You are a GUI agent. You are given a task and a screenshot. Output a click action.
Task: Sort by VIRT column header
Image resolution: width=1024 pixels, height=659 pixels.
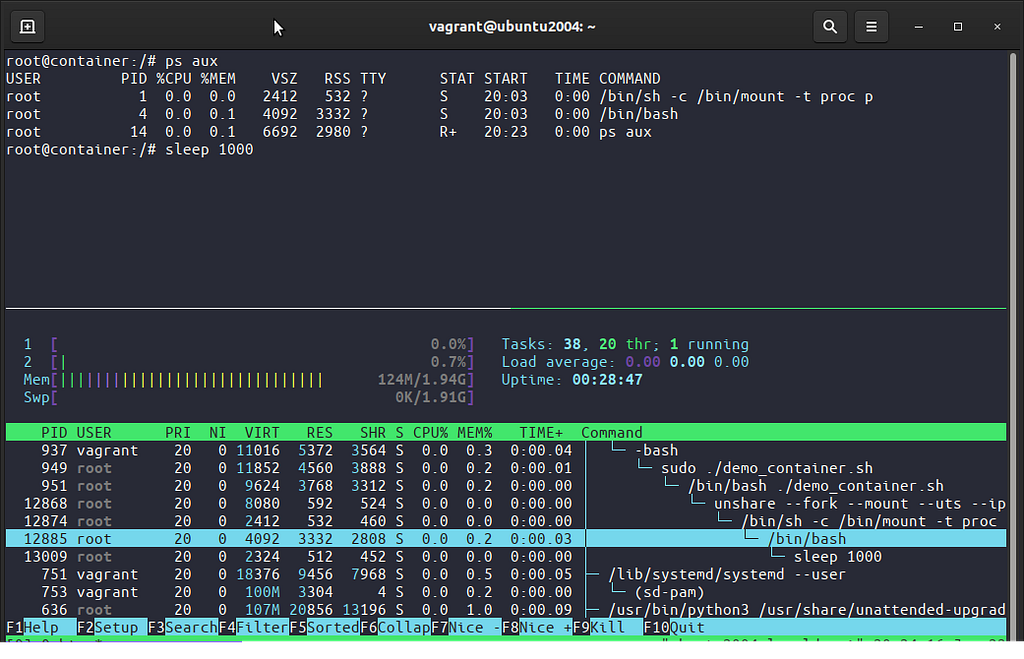pyautogui.click(x=262, y=432)
